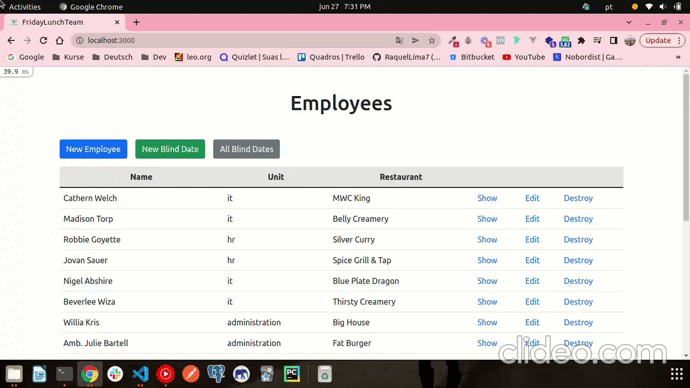Expand hidden bookmarks chevron
This screenshot has height=388, width=690.
click(678, 57)
